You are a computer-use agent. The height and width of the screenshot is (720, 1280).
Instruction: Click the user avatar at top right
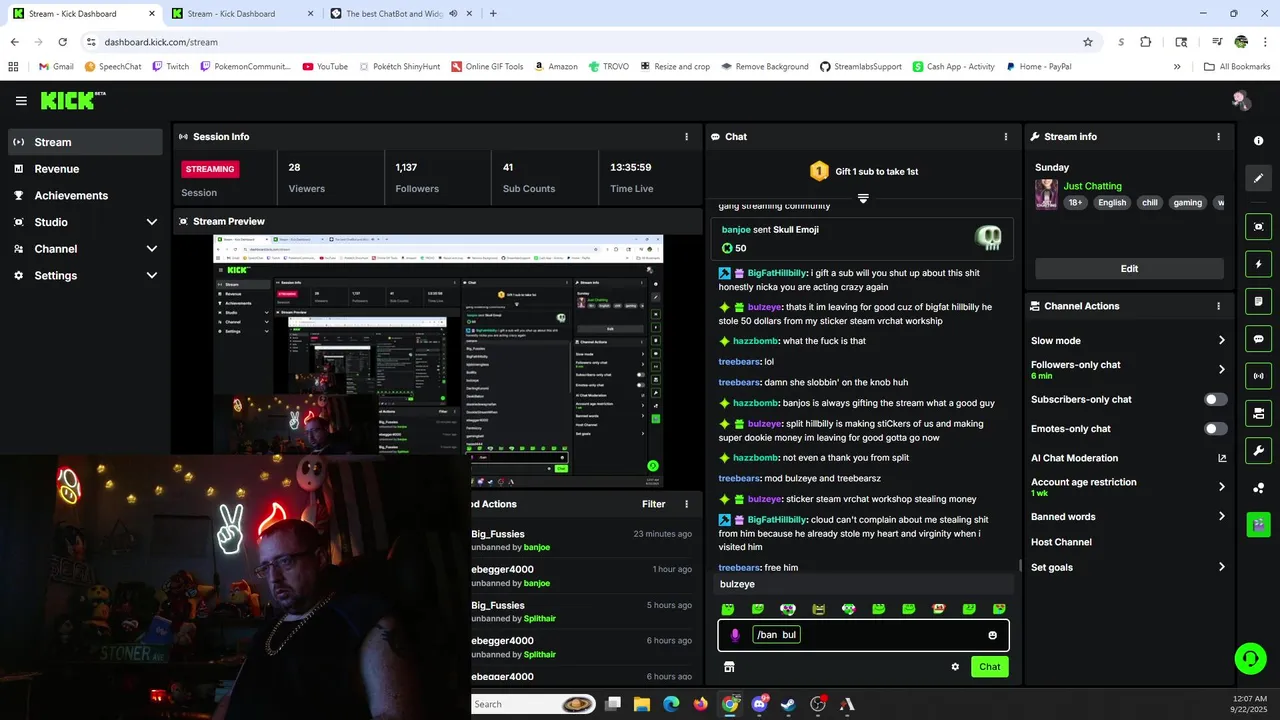click(x=1241, y=100)
